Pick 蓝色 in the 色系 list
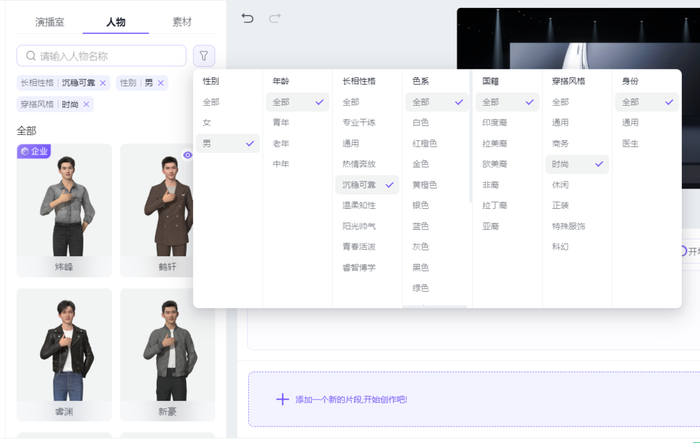 tap(421, 226)
